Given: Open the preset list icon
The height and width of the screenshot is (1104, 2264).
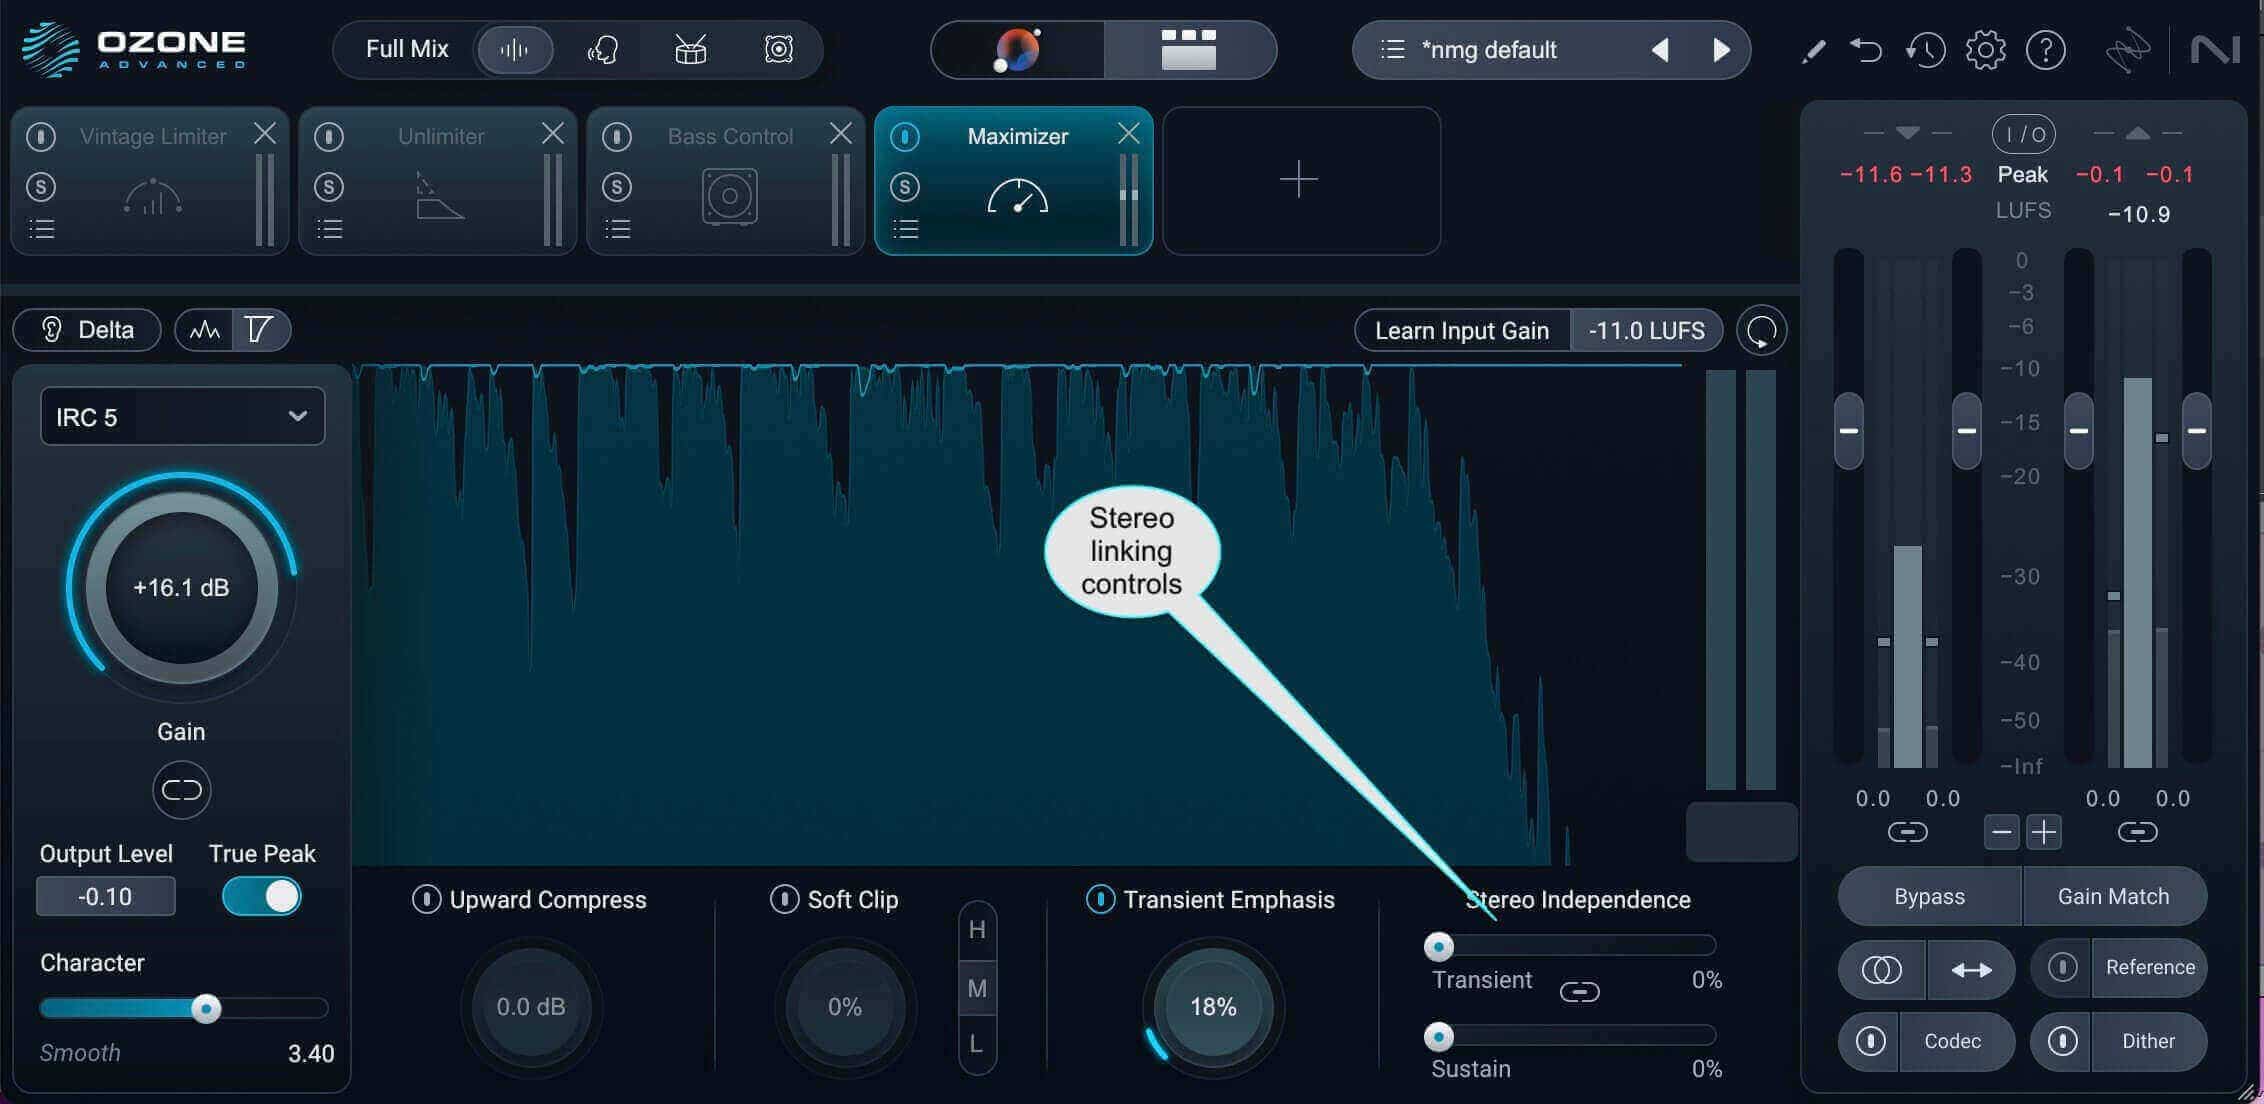Looking at the screenshot, I should [1392, 49].
